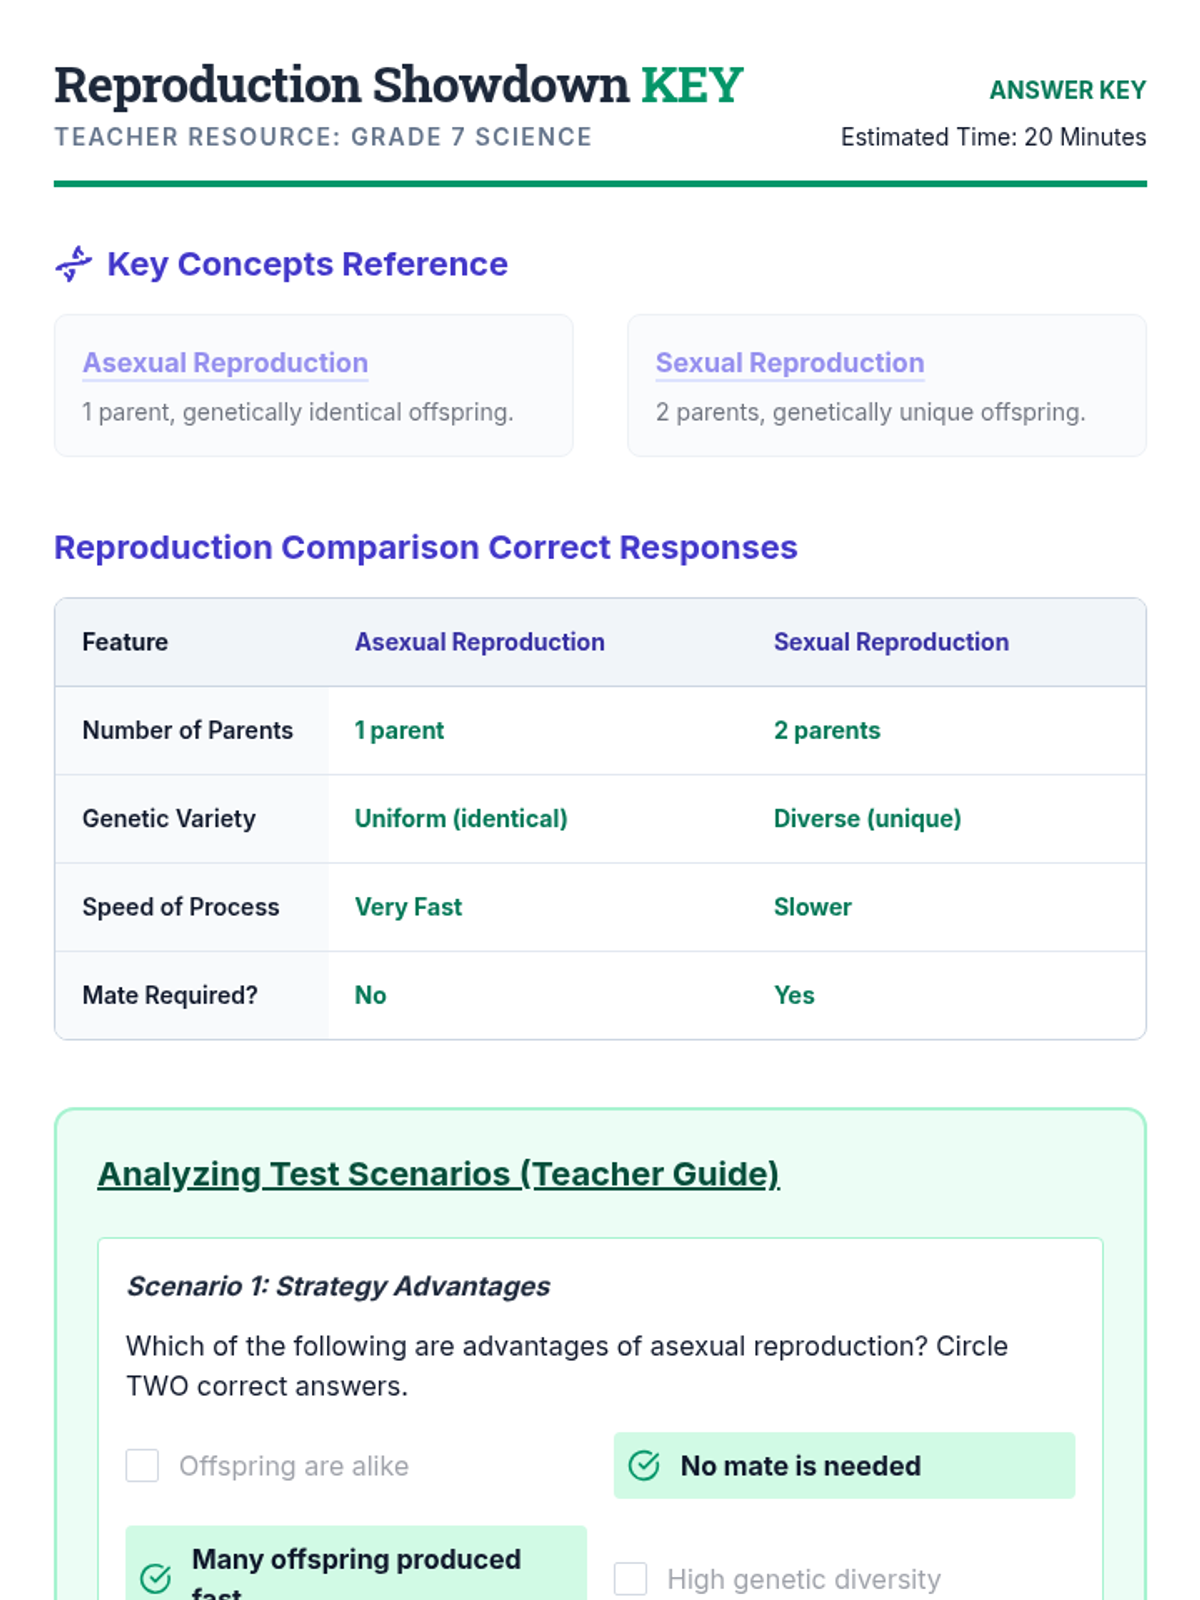Click the green checkmark icon for No mate is needed

pyautogui.click(x=644, y=1465)
